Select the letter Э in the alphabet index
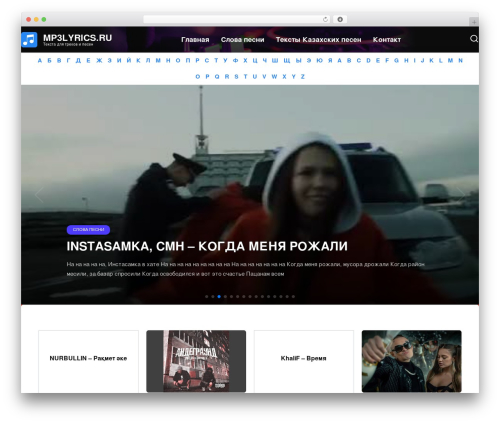This screenshot has height=423, width=500. [x=309, y=60]
